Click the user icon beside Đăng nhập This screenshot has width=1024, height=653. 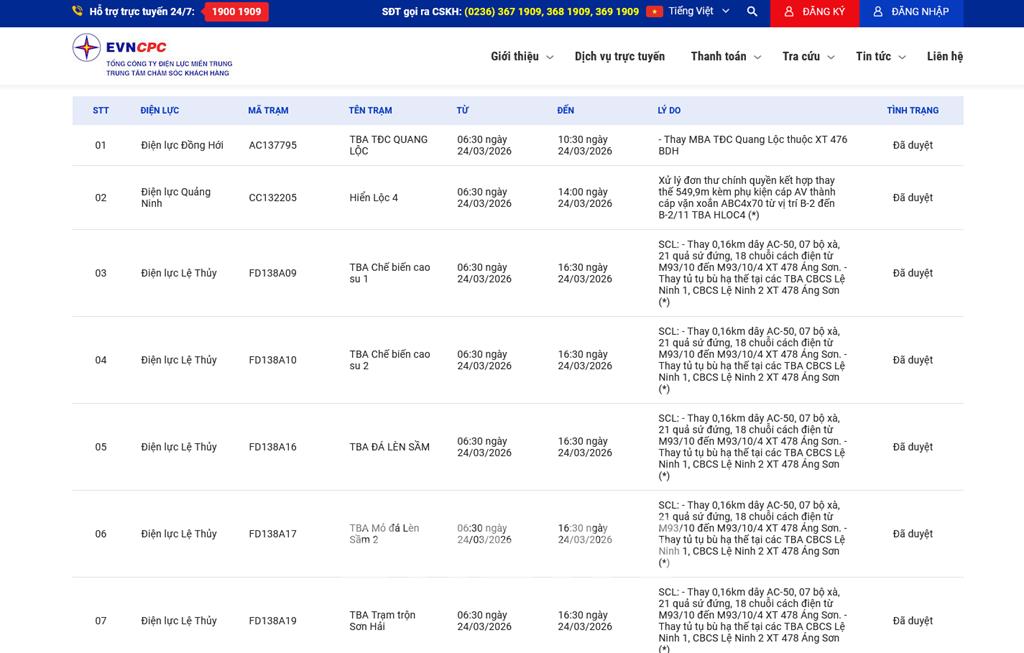[878, 12]
